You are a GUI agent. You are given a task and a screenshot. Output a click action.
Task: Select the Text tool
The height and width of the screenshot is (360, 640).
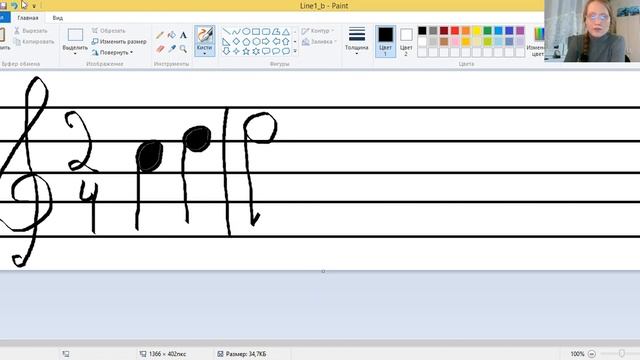coord(183,36)
